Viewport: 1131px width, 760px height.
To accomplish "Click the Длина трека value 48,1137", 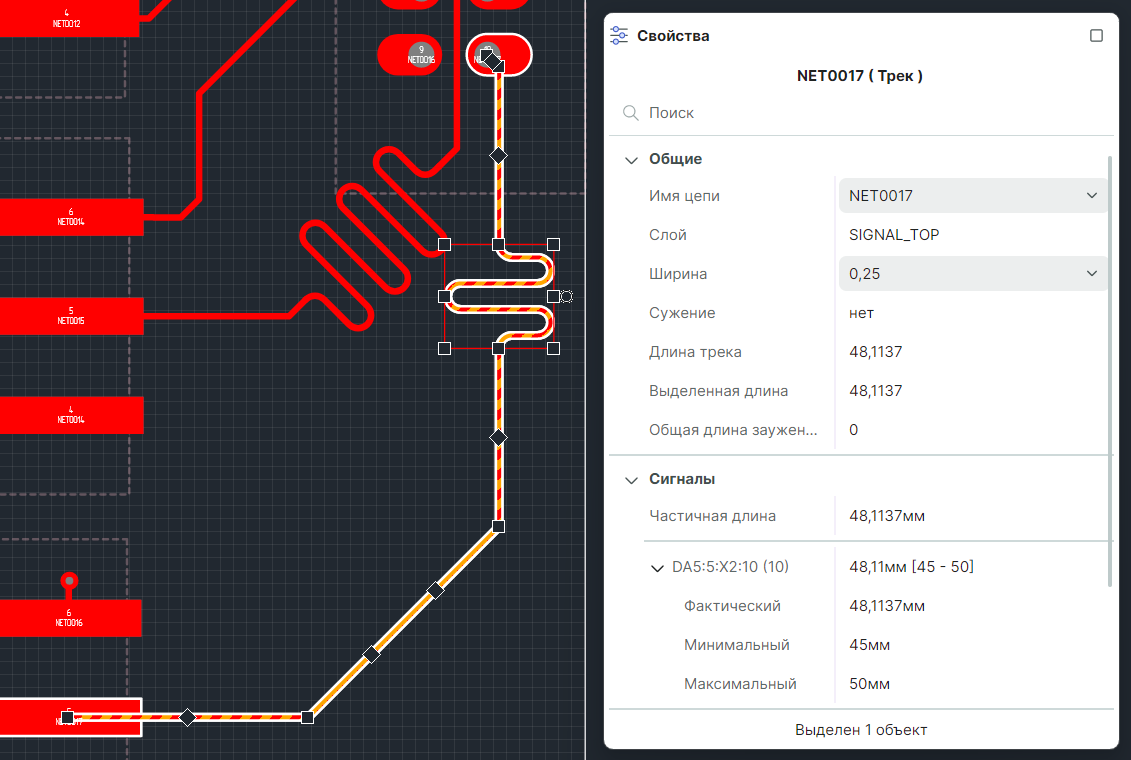I will click(x=876, y=352).
